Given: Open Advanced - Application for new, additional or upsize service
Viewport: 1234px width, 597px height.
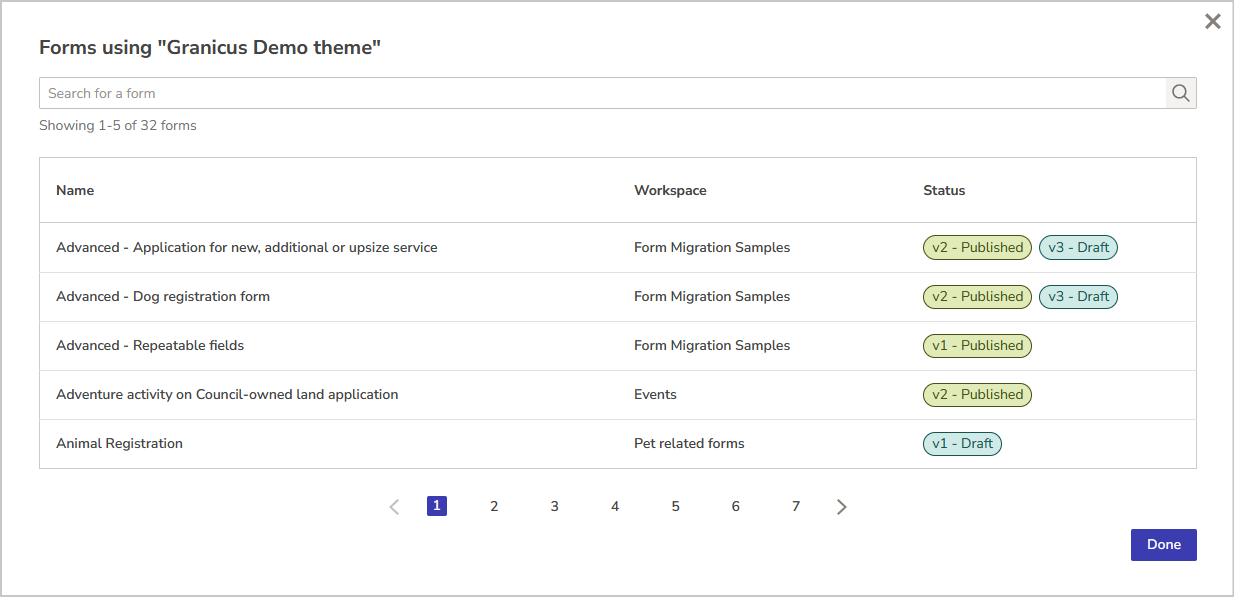Looking at the screenshot, I should pos(247,247).
